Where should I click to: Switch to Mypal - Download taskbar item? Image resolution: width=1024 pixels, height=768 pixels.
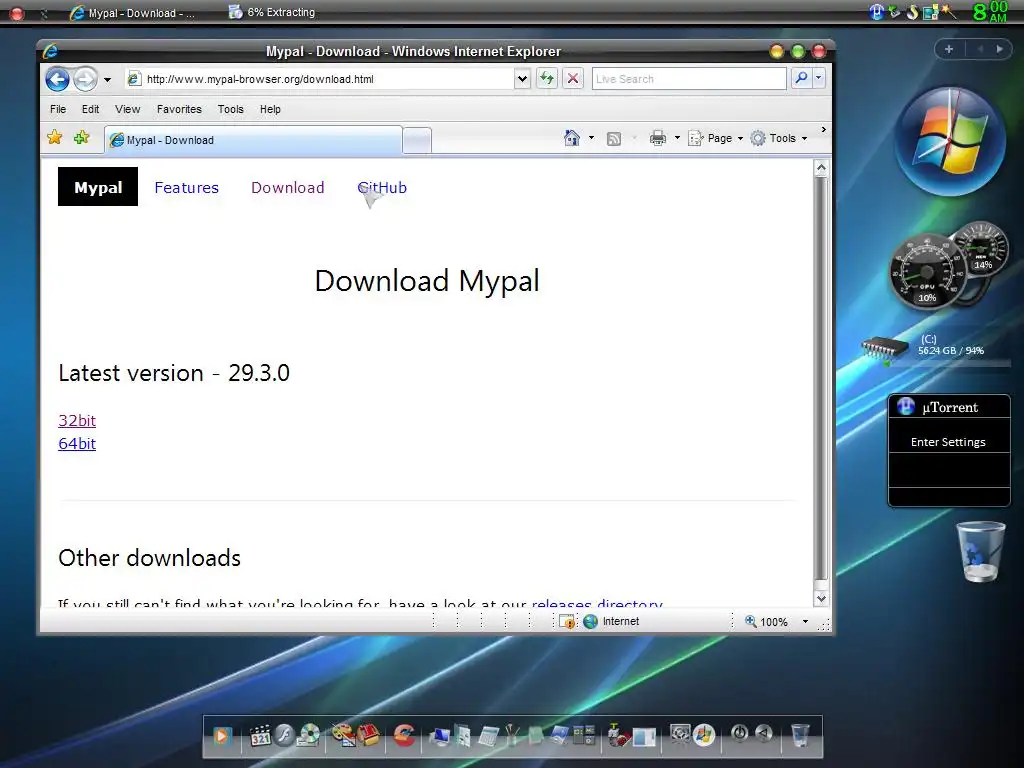[133, 12]
